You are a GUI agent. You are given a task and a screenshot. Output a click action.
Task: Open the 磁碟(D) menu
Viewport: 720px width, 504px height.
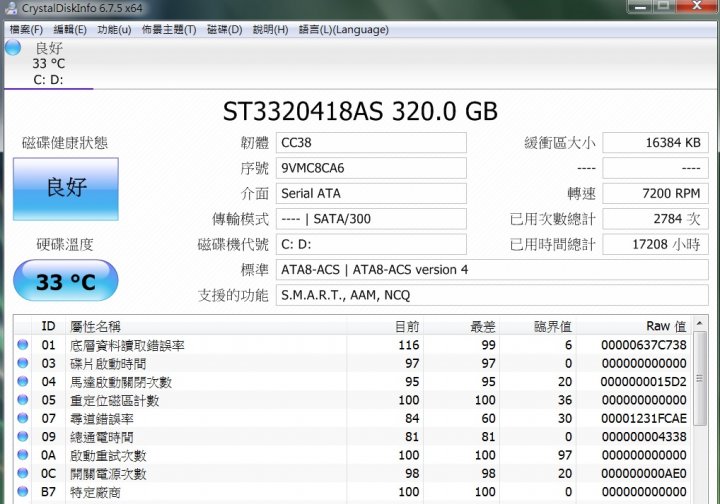(x=225, y=30)
